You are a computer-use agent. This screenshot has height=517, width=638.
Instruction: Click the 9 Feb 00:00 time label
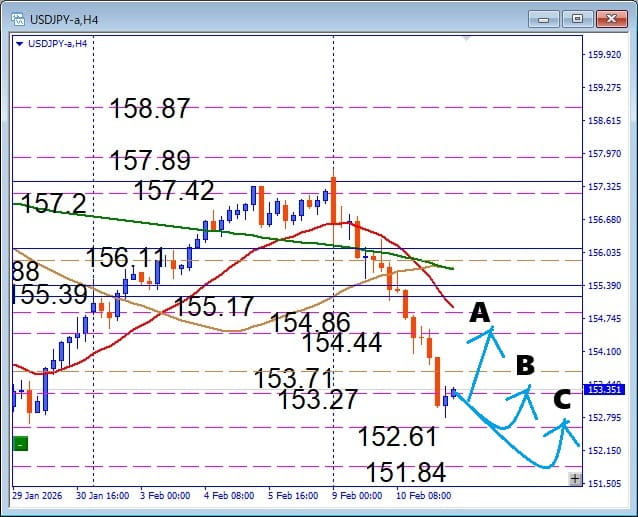pyautogui.click(x=357, y=496)
